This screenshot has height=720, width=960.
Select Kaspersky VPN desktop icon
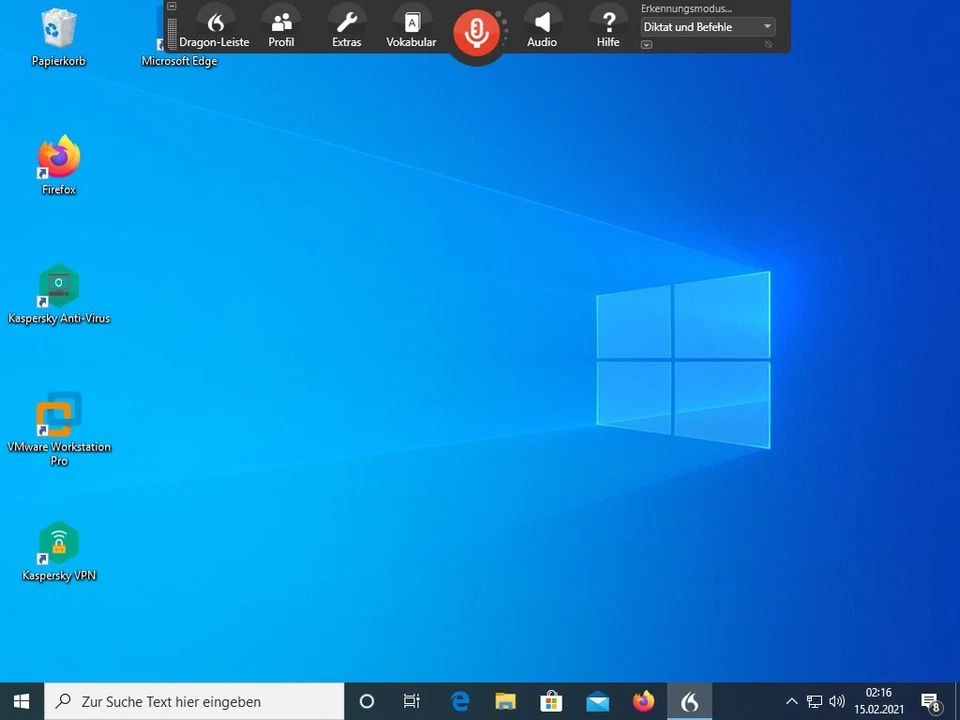(59, 551)
